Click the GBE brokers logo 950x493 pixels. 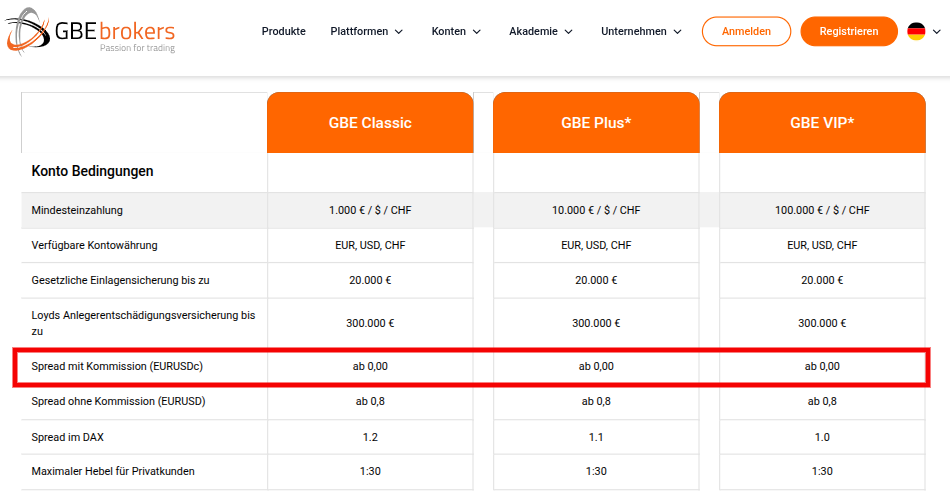[90, 31]
